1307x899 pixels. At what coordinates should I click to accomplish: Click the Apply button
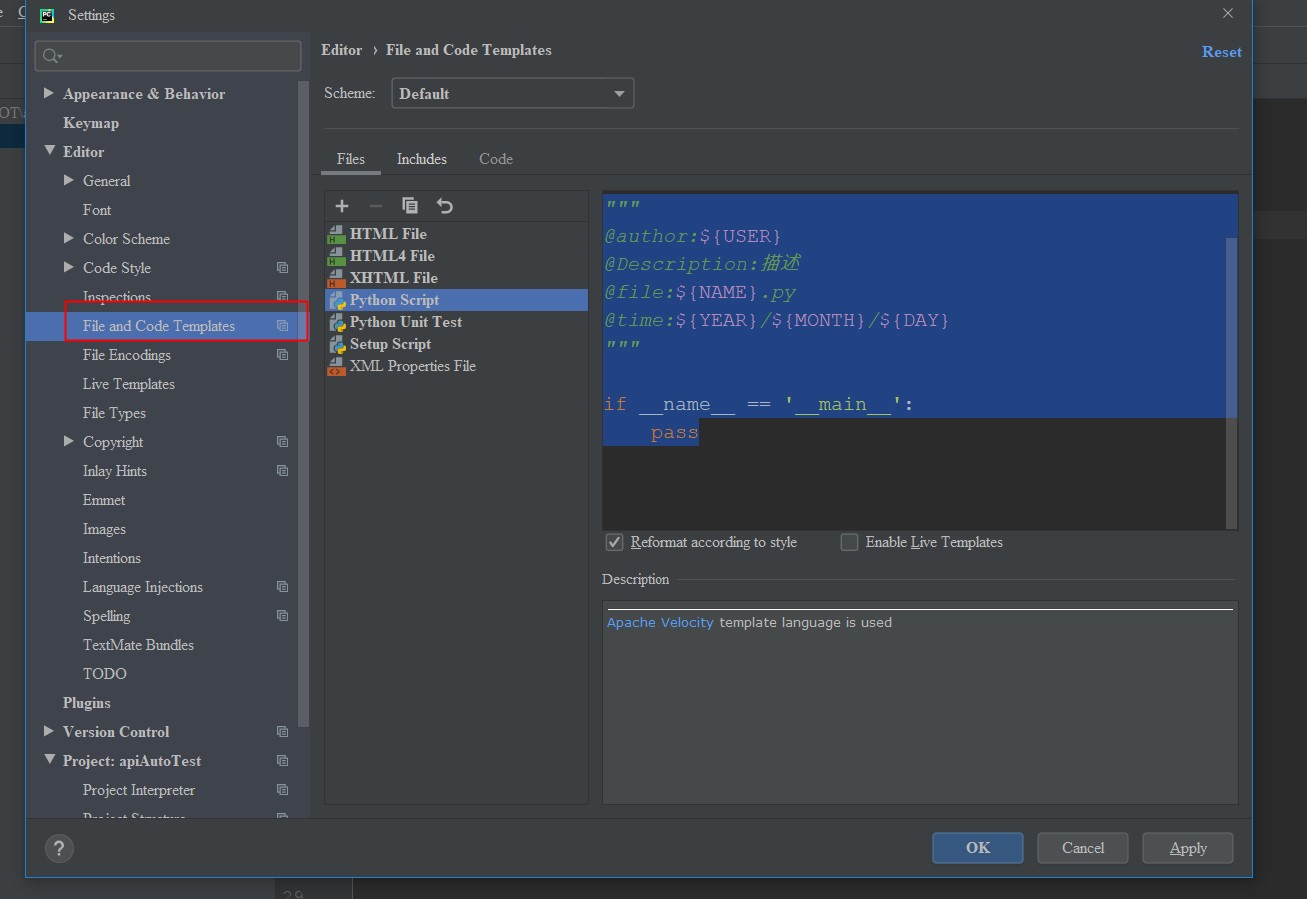pos(1188,848)
